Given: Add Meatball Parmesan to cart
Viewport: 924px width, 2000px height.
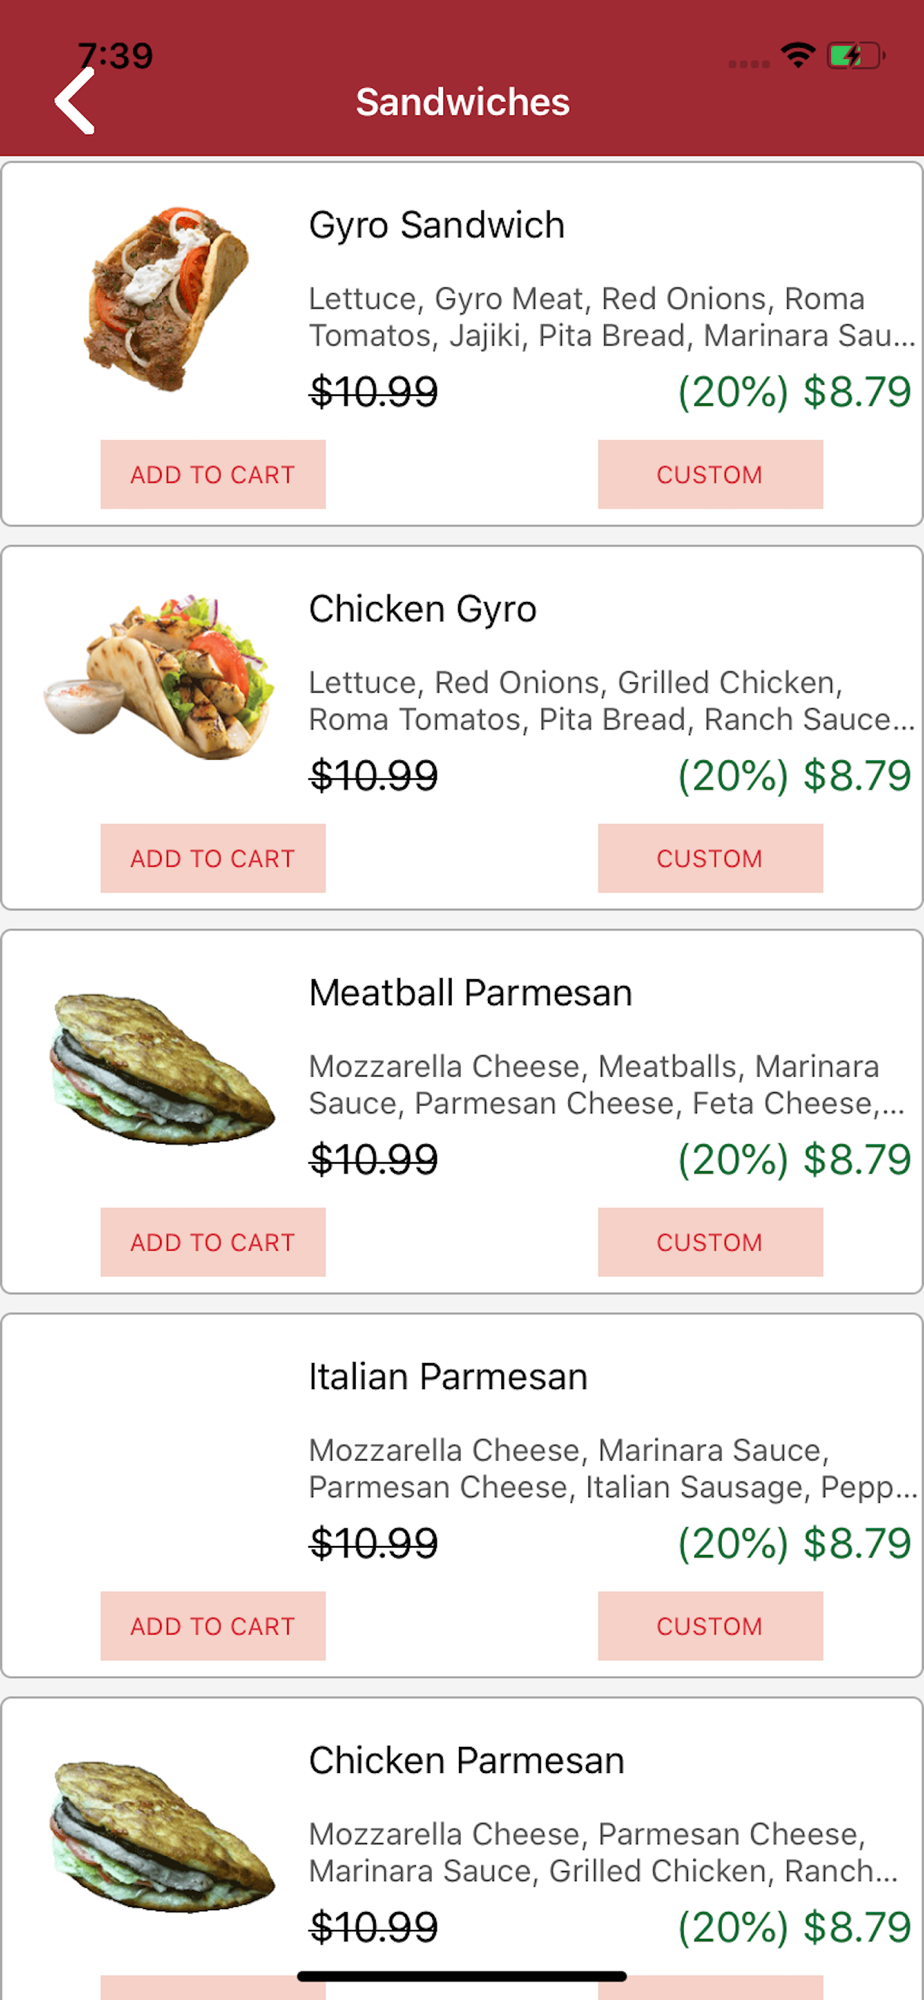Looking at the screenshot, I should click(213, 1242).
